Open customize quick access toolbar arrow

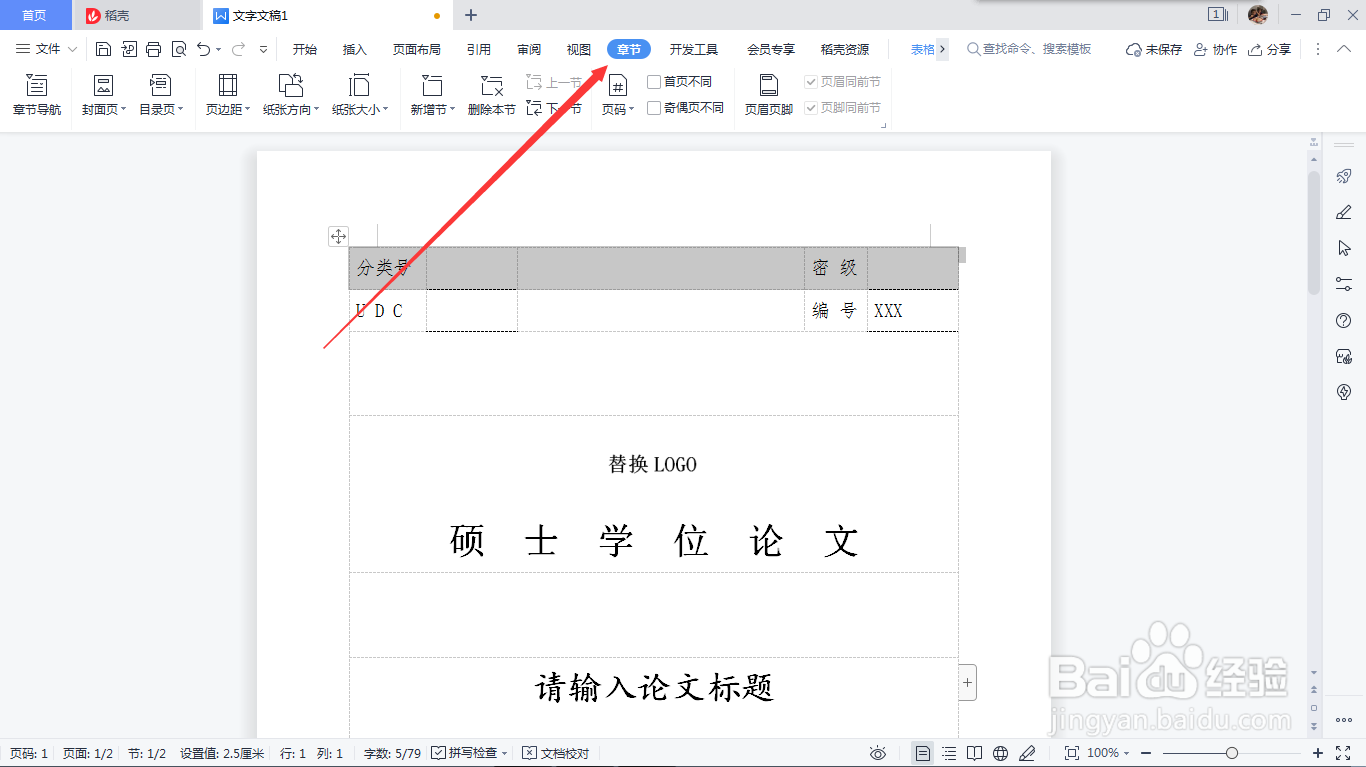[x=263, y=49]
